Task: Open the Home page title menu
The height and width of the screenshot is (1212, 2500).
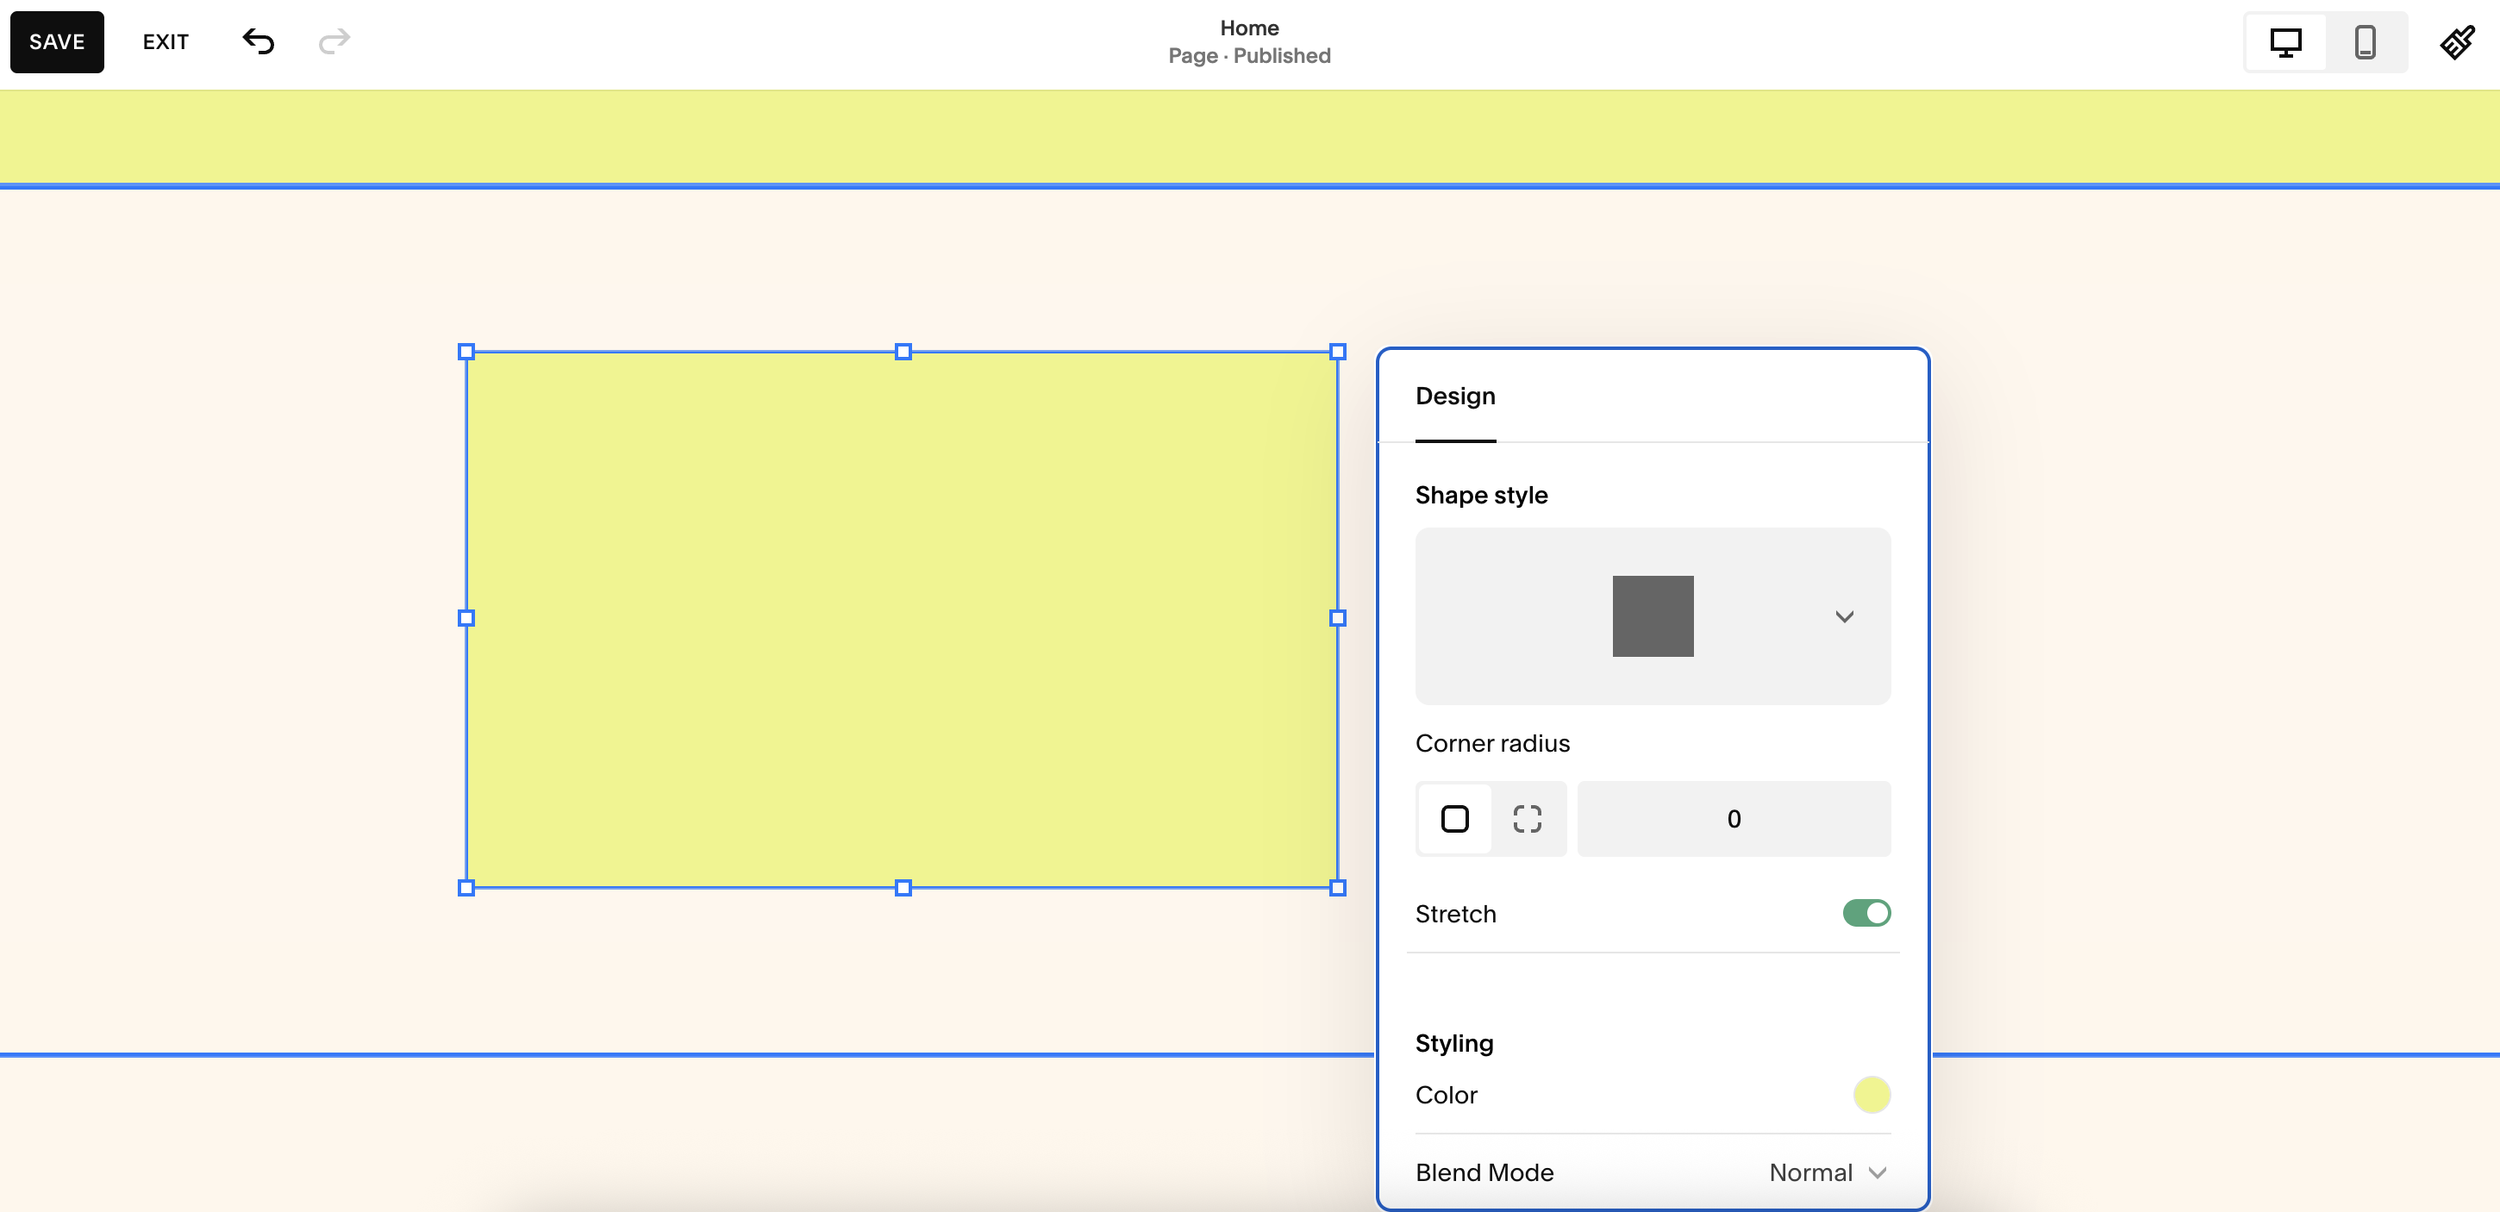Action: (x=1248, y=40)
